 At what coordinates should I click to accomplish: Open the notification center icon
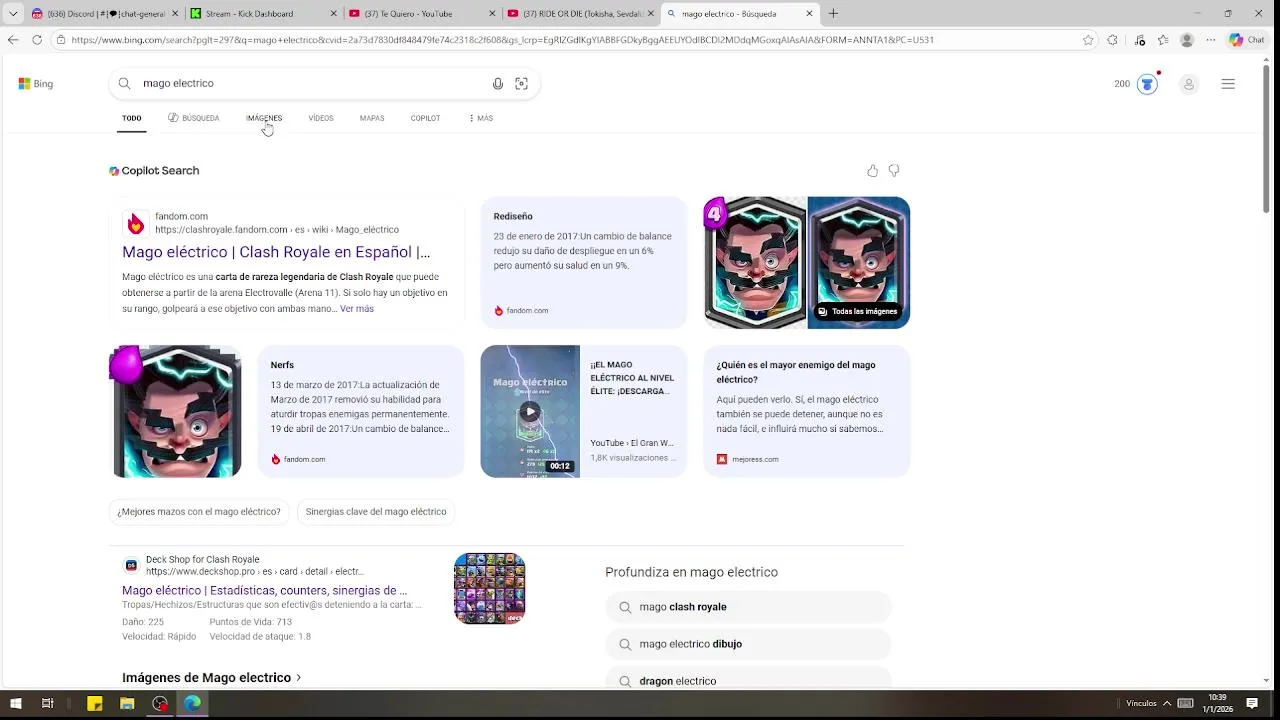pyautogui.click(x=1252, y=703)
